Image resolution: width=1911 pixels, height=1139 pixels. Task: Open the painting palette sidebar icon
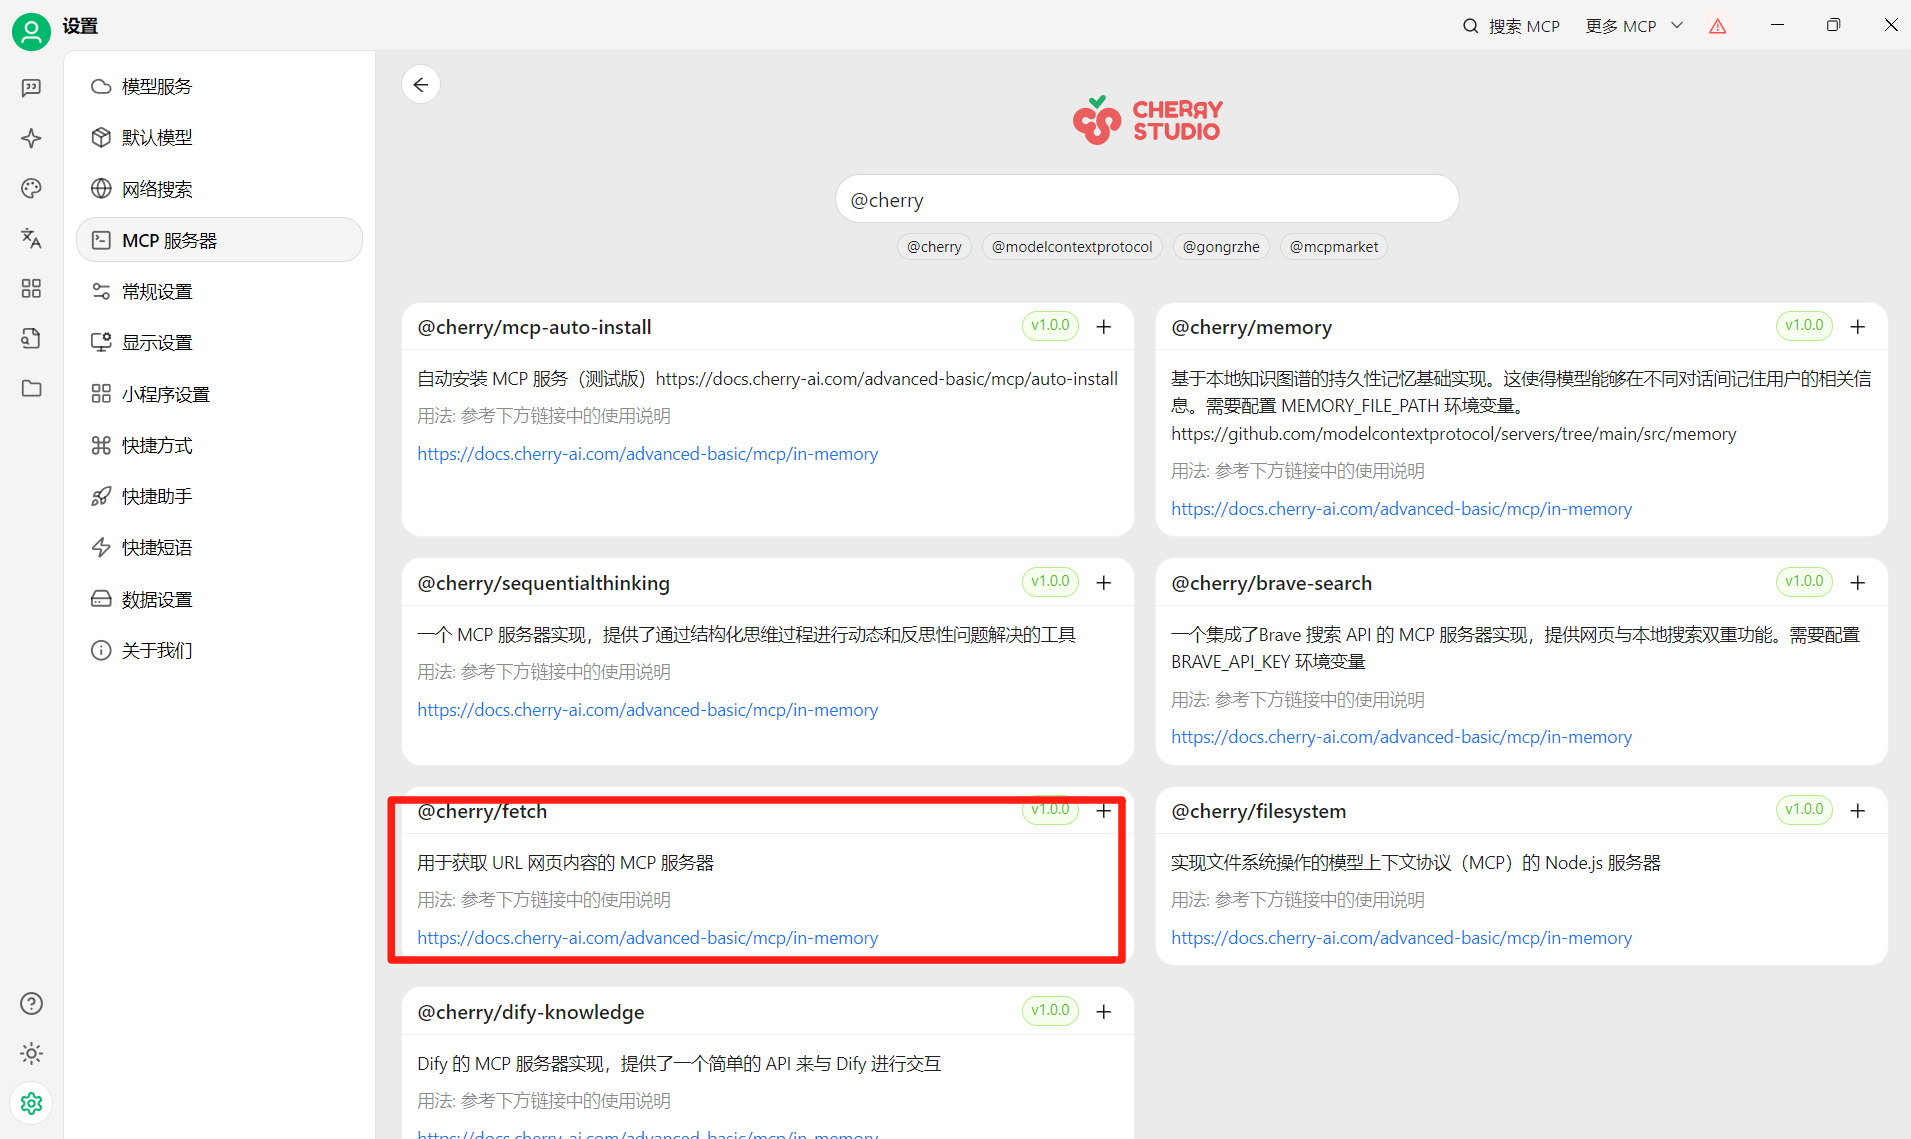tap(31, 188)
